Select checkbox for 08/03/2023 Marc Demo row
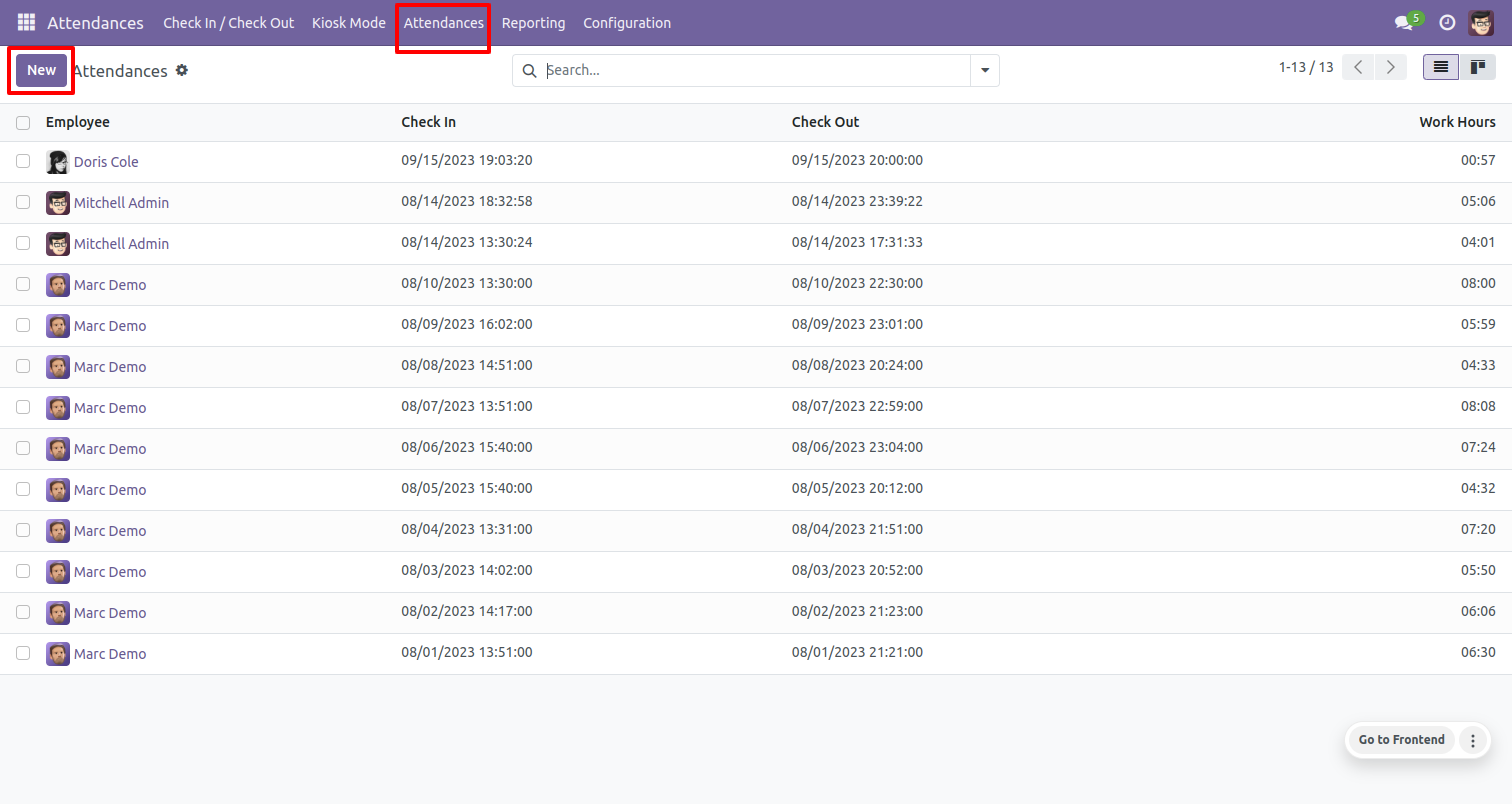Image resolution: width=1512 pixels, height=804 pixels. click(x=23, y=571)
